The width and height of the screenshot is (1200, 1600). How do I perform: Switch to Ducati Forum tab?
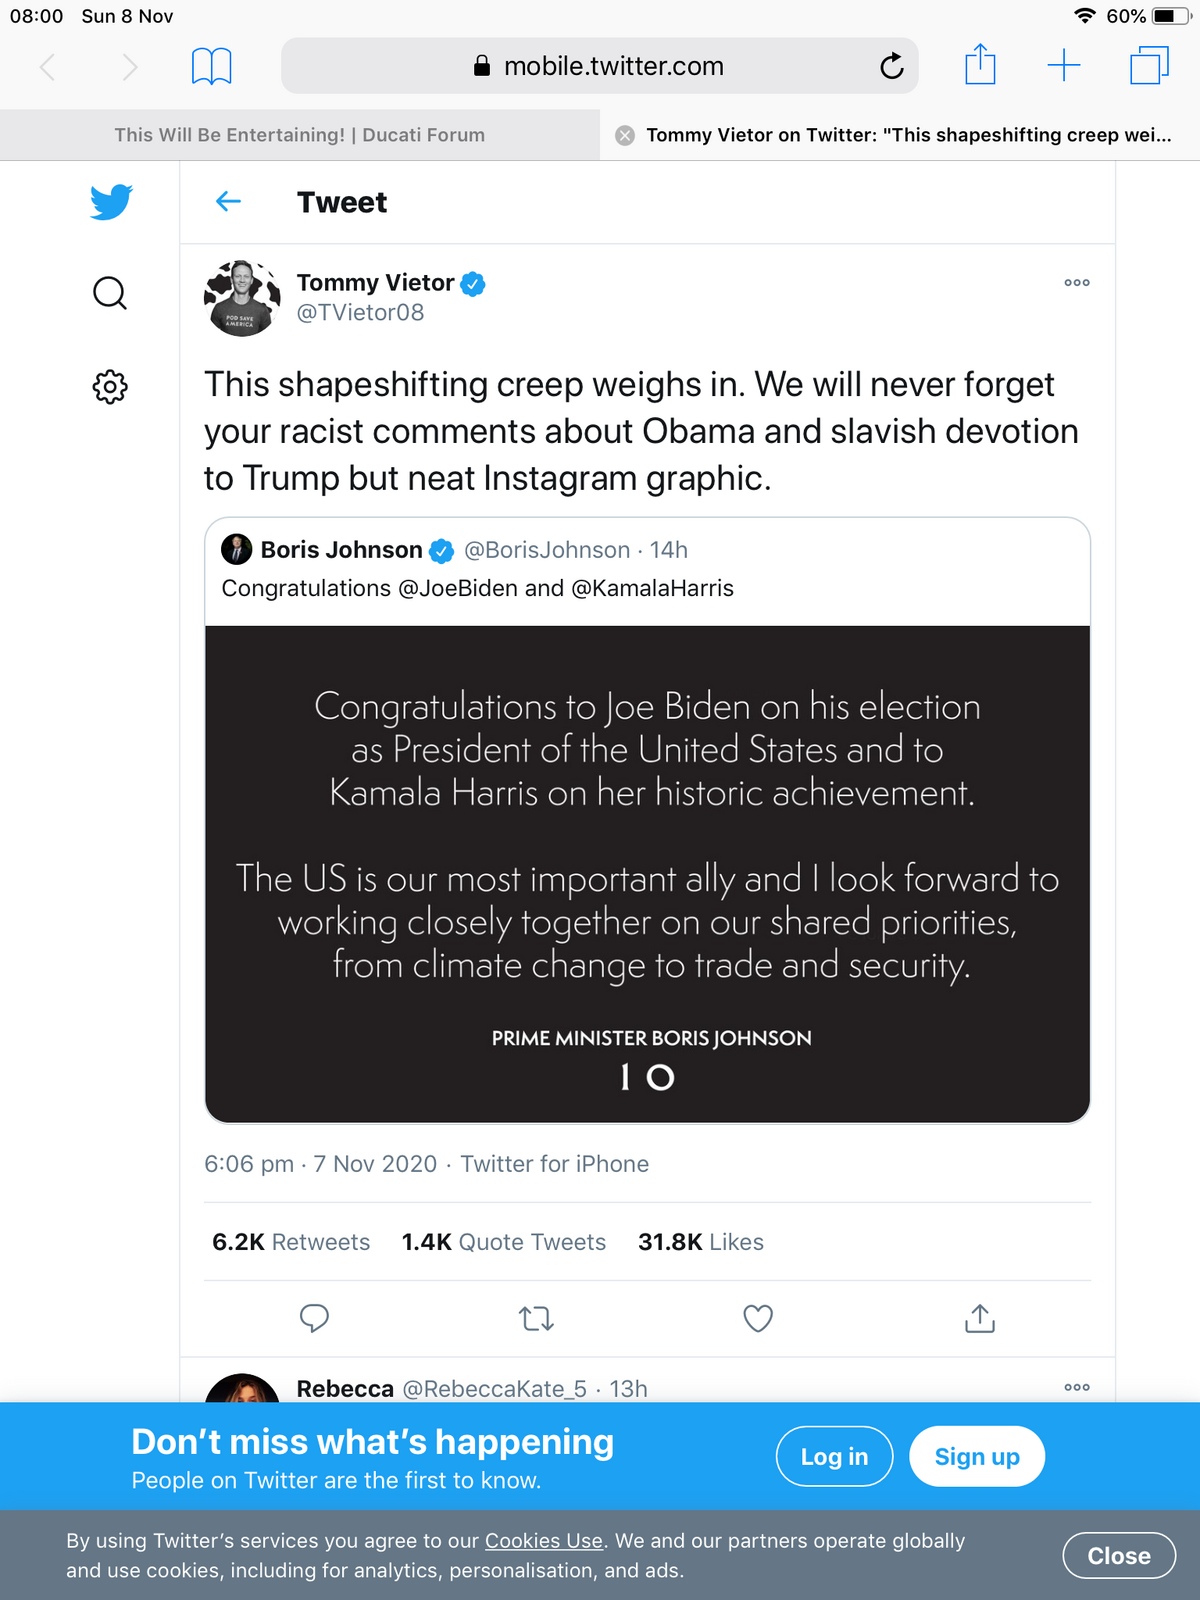coord(299,135)
